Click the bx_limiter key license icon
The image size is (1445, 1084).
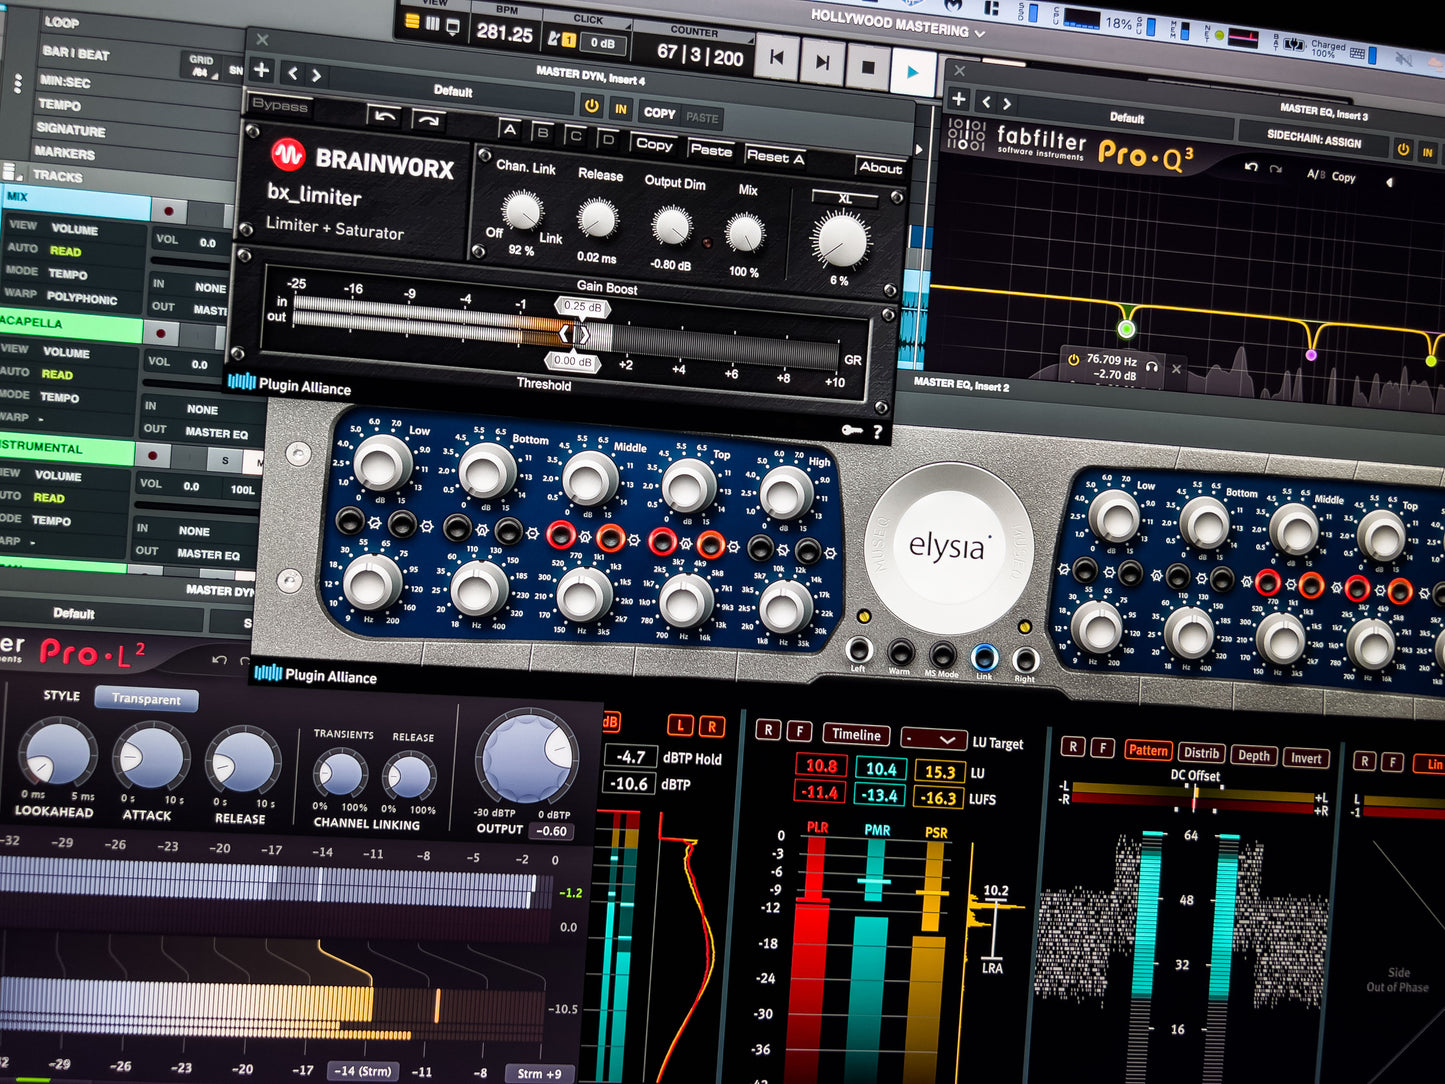[851, 429]
